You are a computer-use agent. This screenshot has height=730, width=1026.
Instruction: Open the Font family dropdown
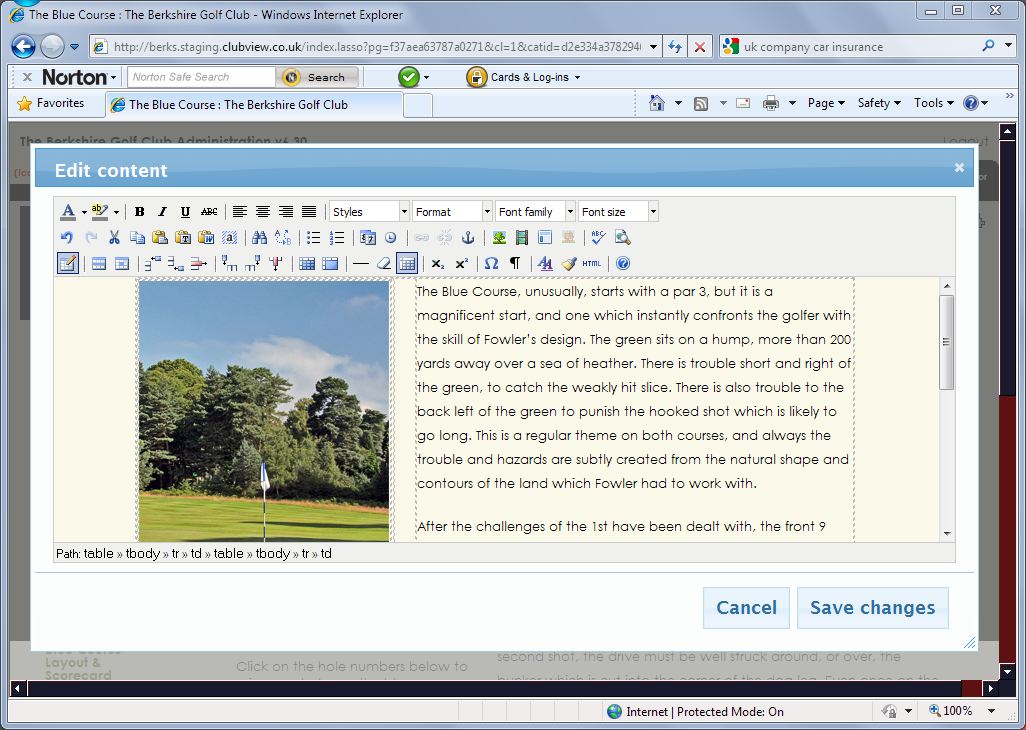[535, 212]
